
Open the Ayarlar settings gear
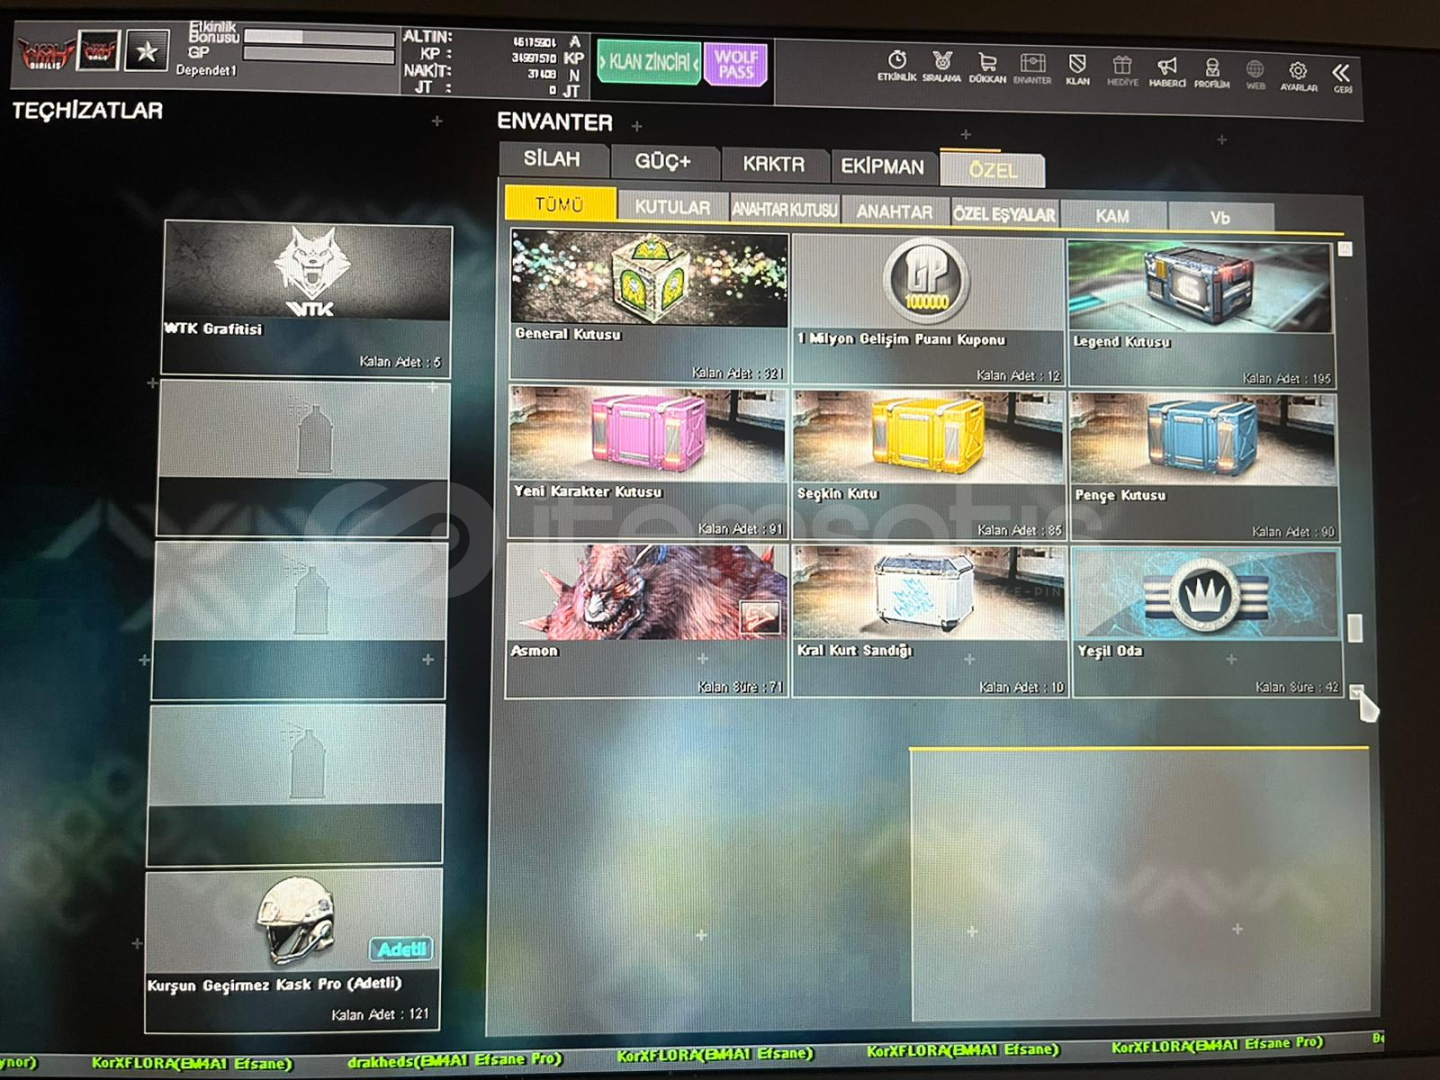1298,75
